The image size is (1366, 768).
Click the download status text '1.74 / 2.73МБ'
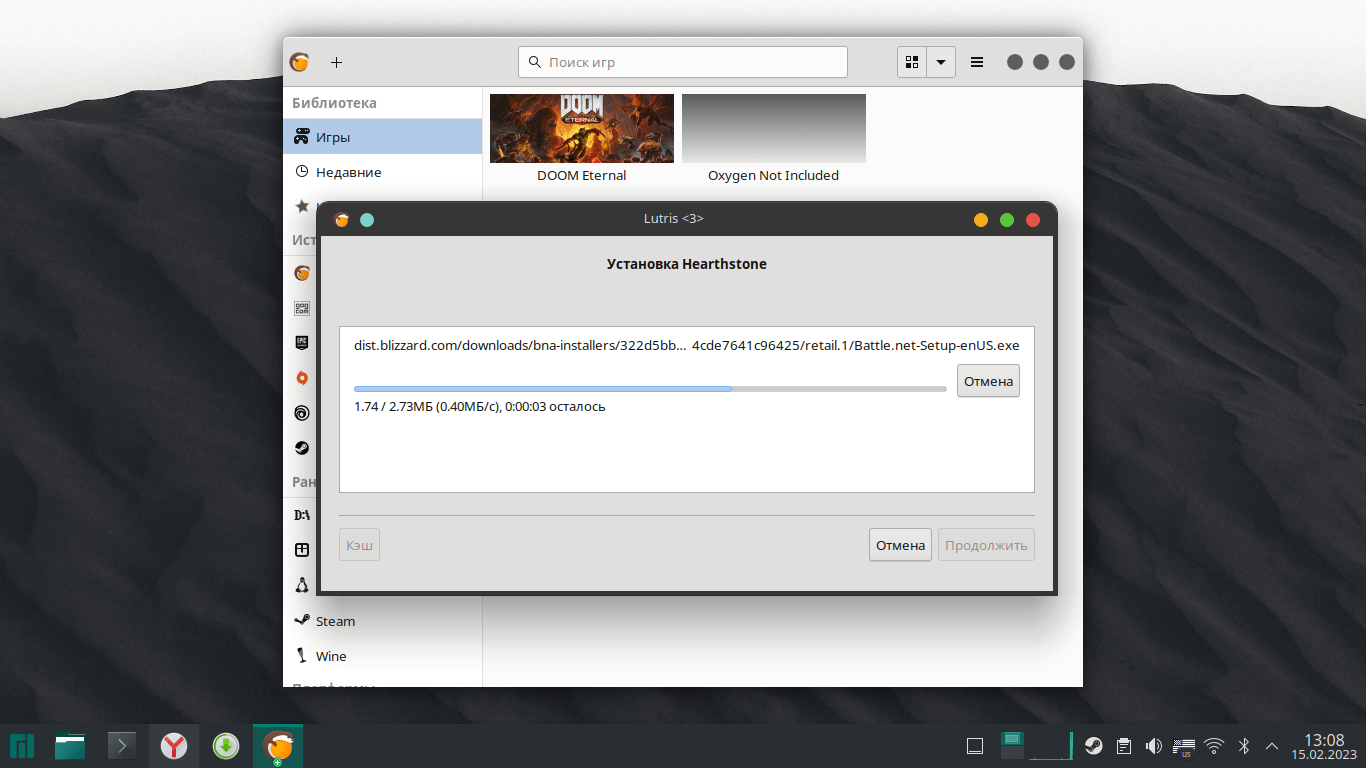pos(480,407)
